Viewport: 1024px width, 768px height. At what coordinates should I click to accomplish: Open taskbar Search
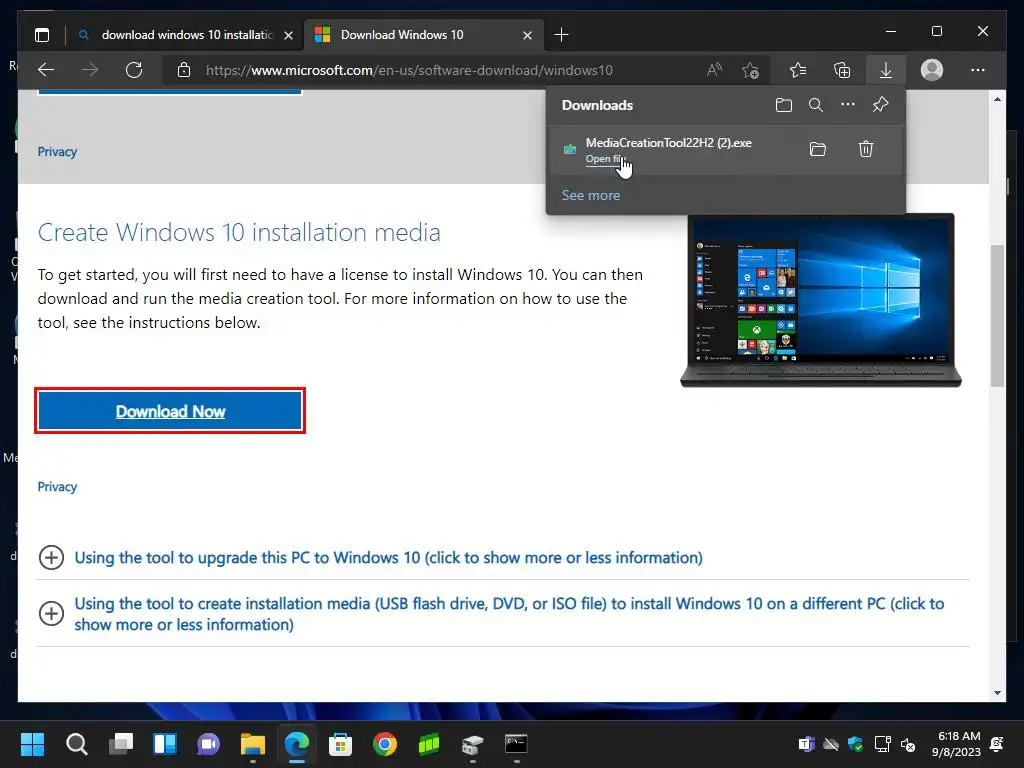(x=76, y=744)
